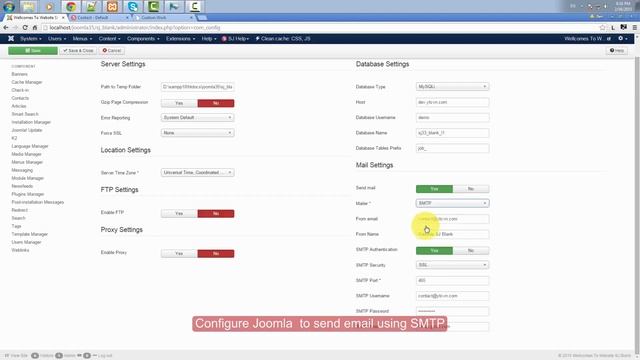Open the file explorer taskbar icon
Screen dimensions: 640x360
tap(29, 7)
